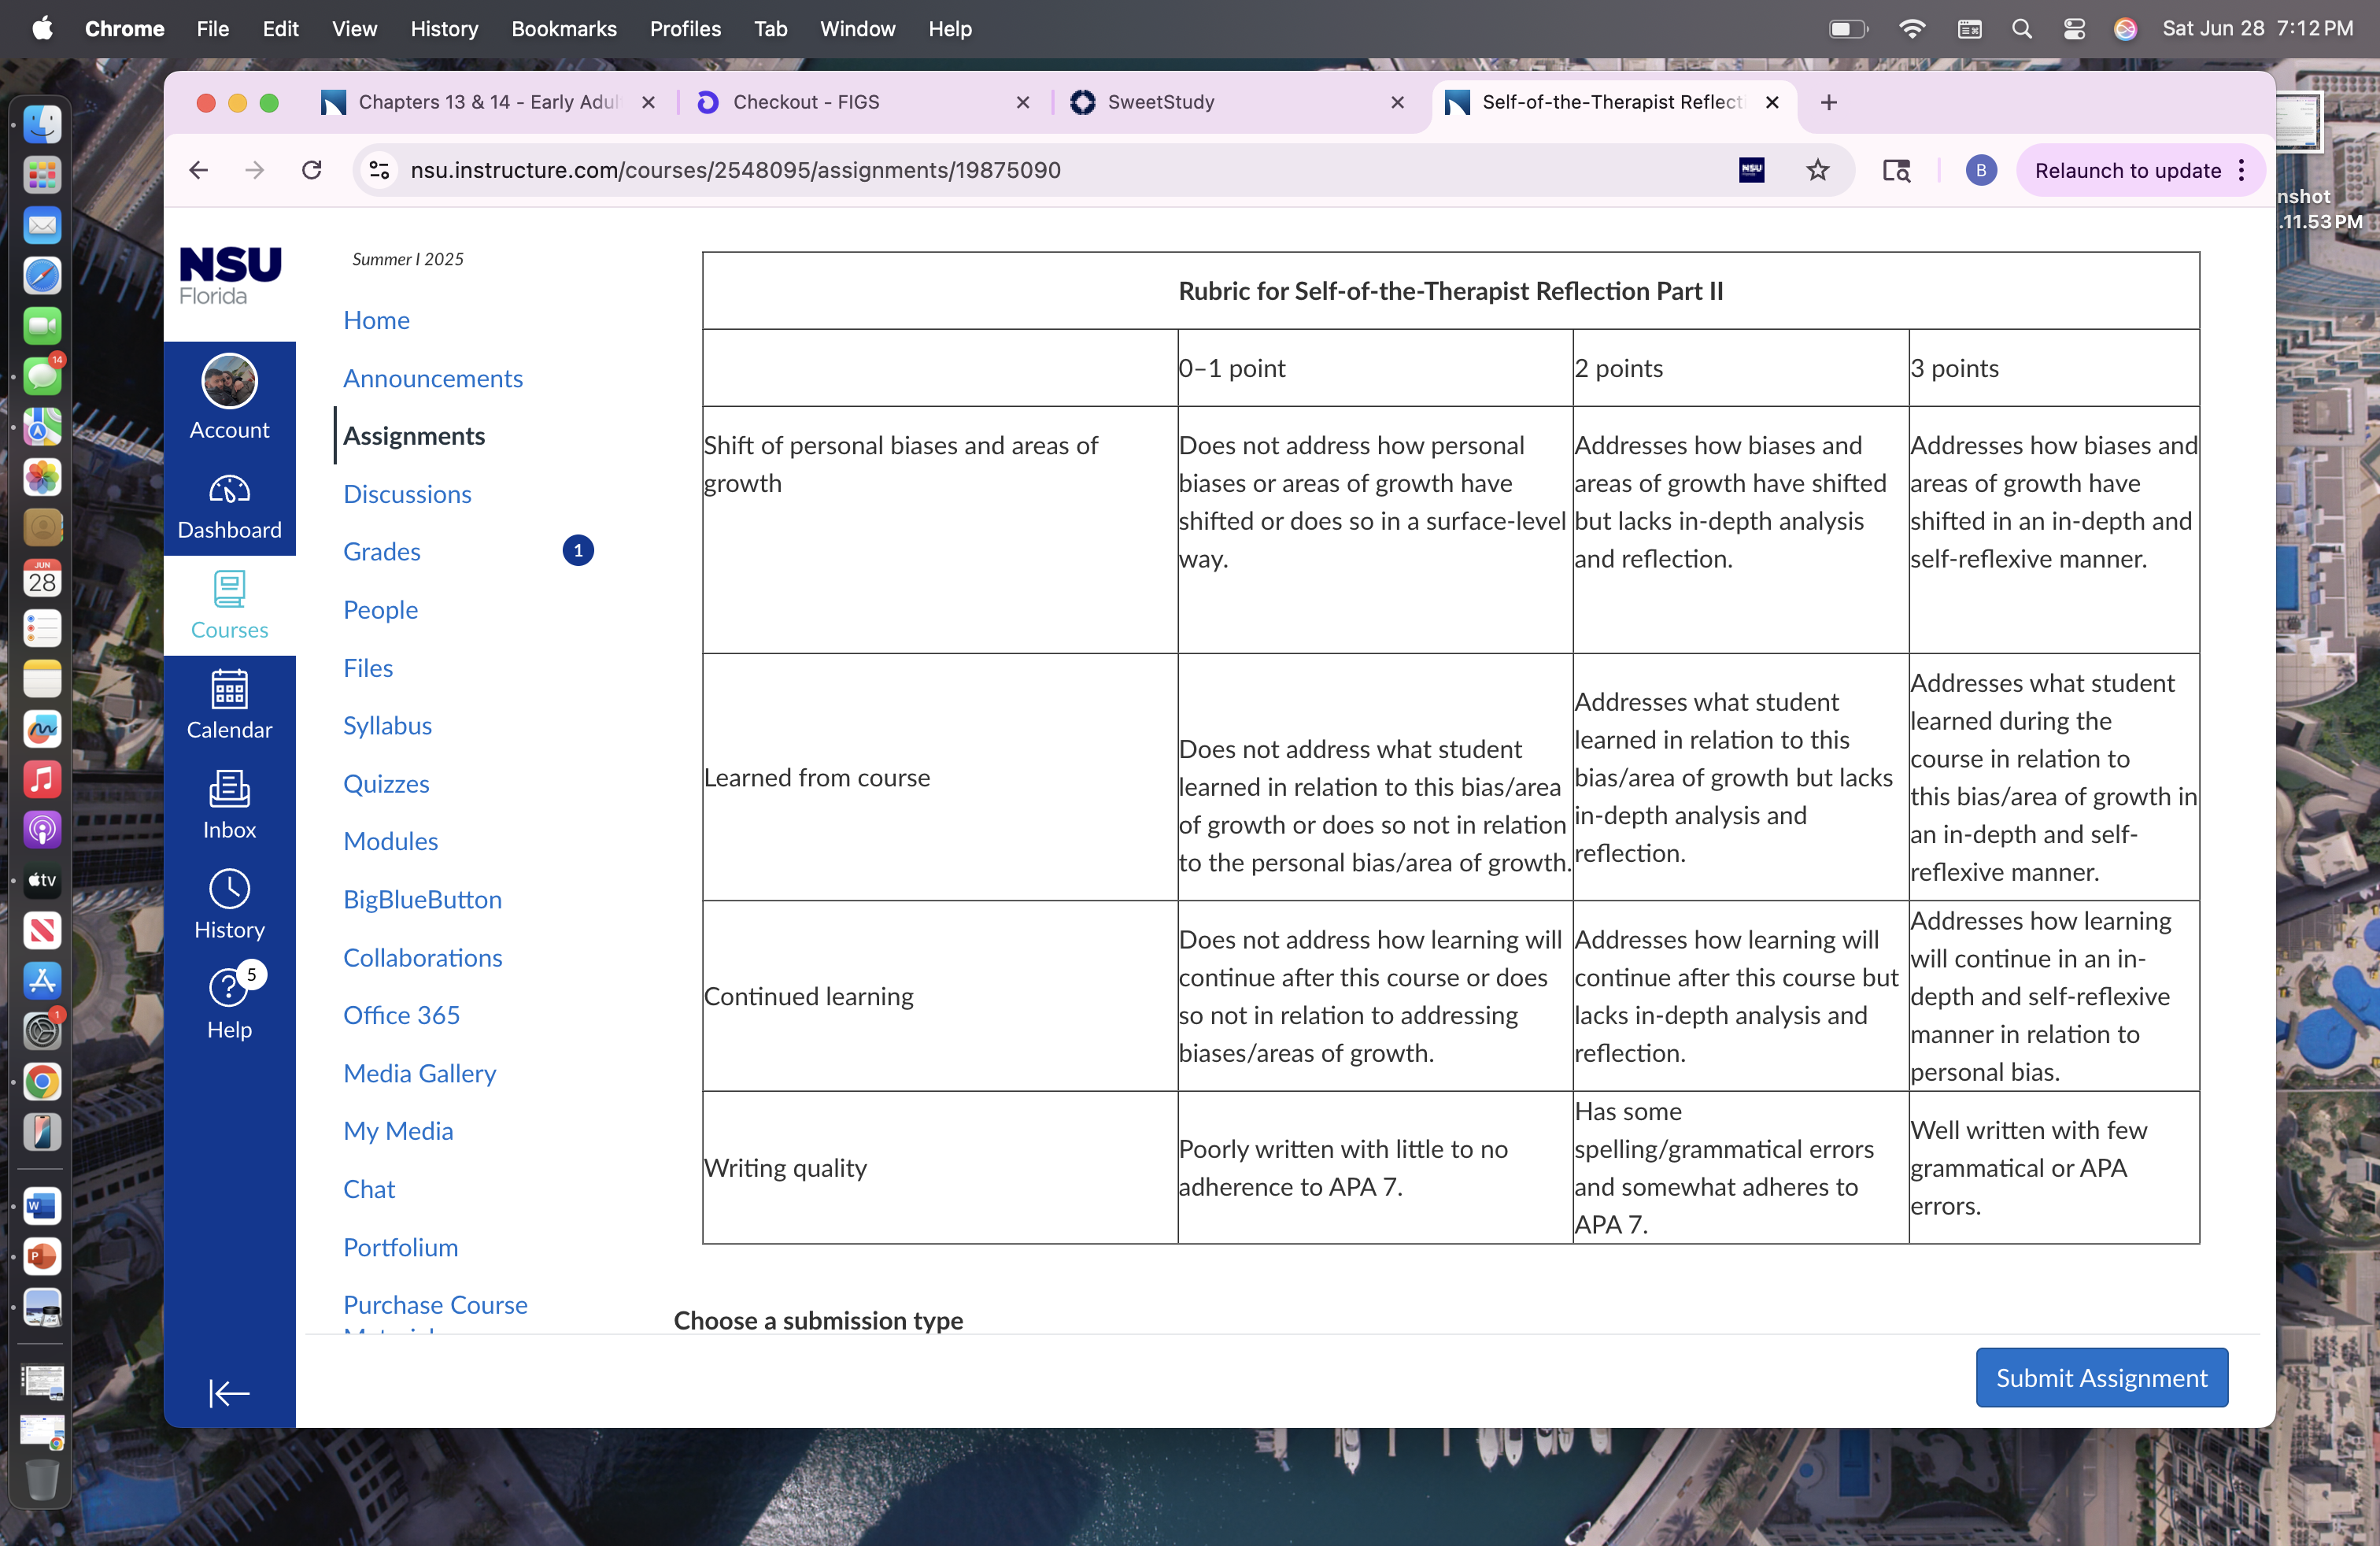Viewport: 2380px width, 1546px height.
Task: Reload the page
Action: click(x=312, y=170)
